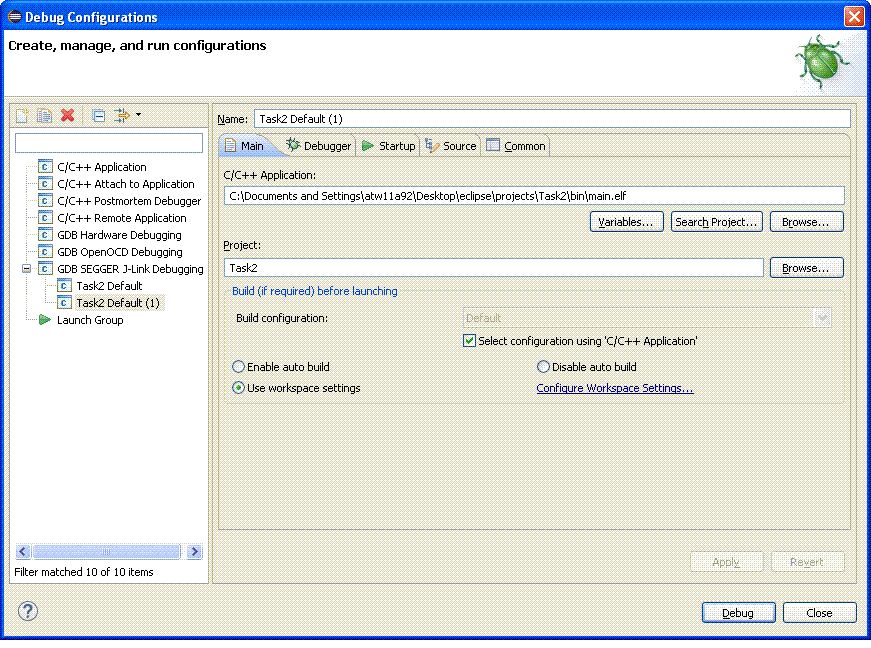
Task: Switch to the Source tab
Action: pyautogui.click(x=451, y=145)
